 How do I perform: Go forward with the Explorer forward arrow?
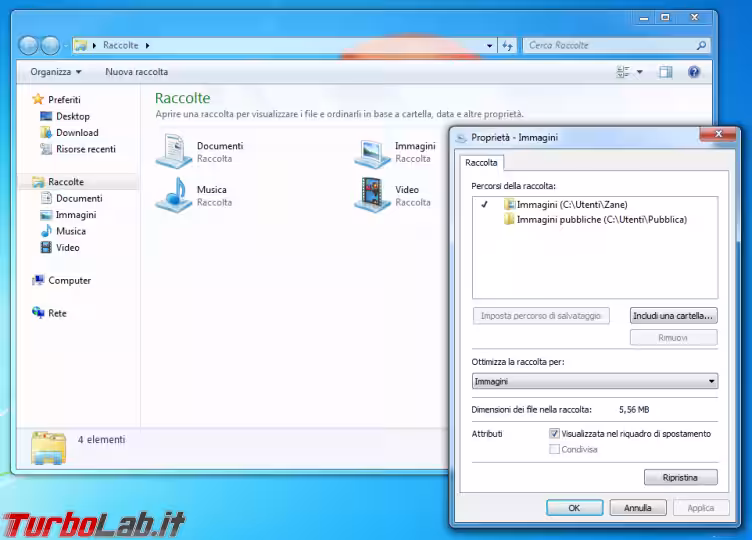(50, 46)
